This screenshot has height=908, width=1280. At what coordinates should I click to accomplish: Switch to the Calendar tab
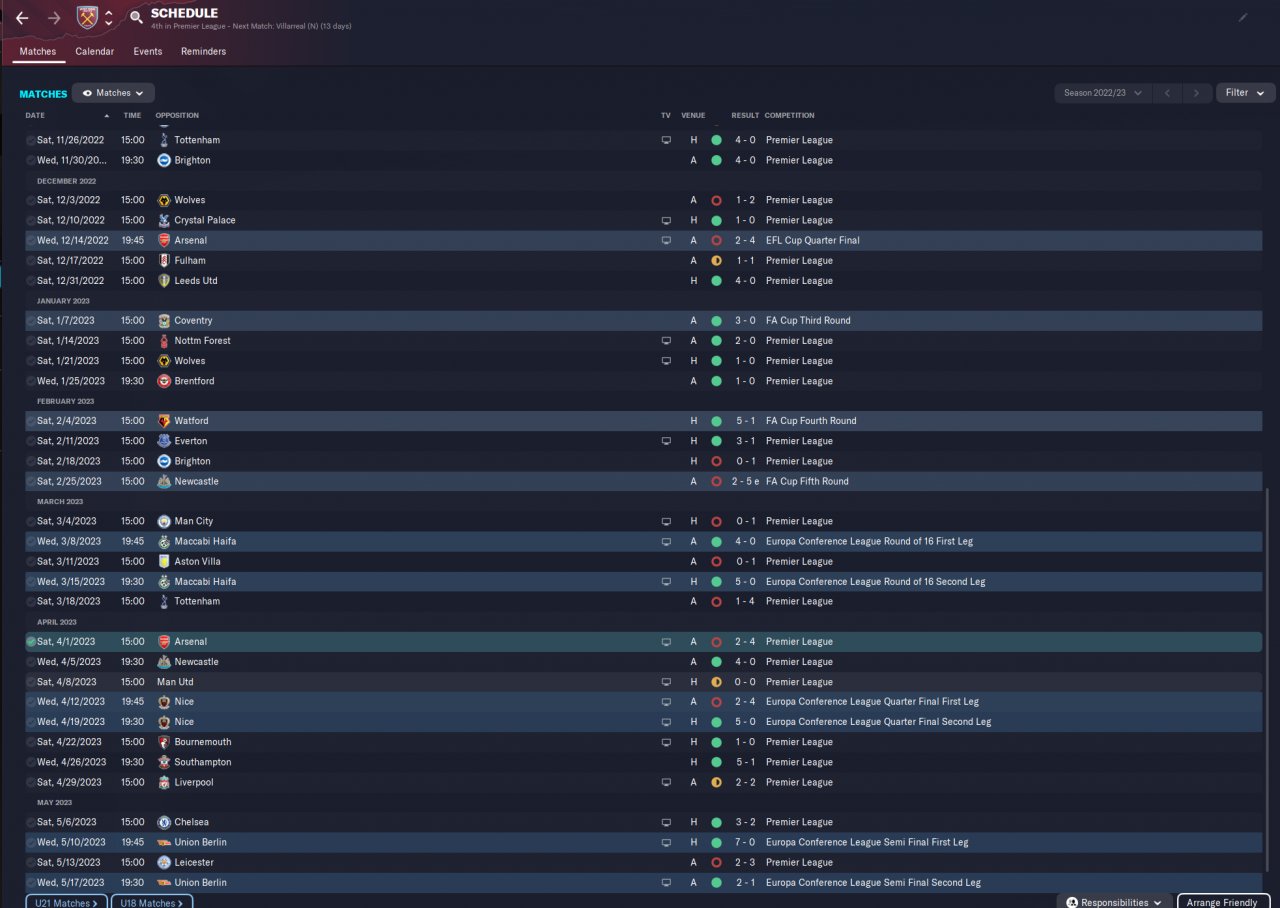(x=95, y=51)
